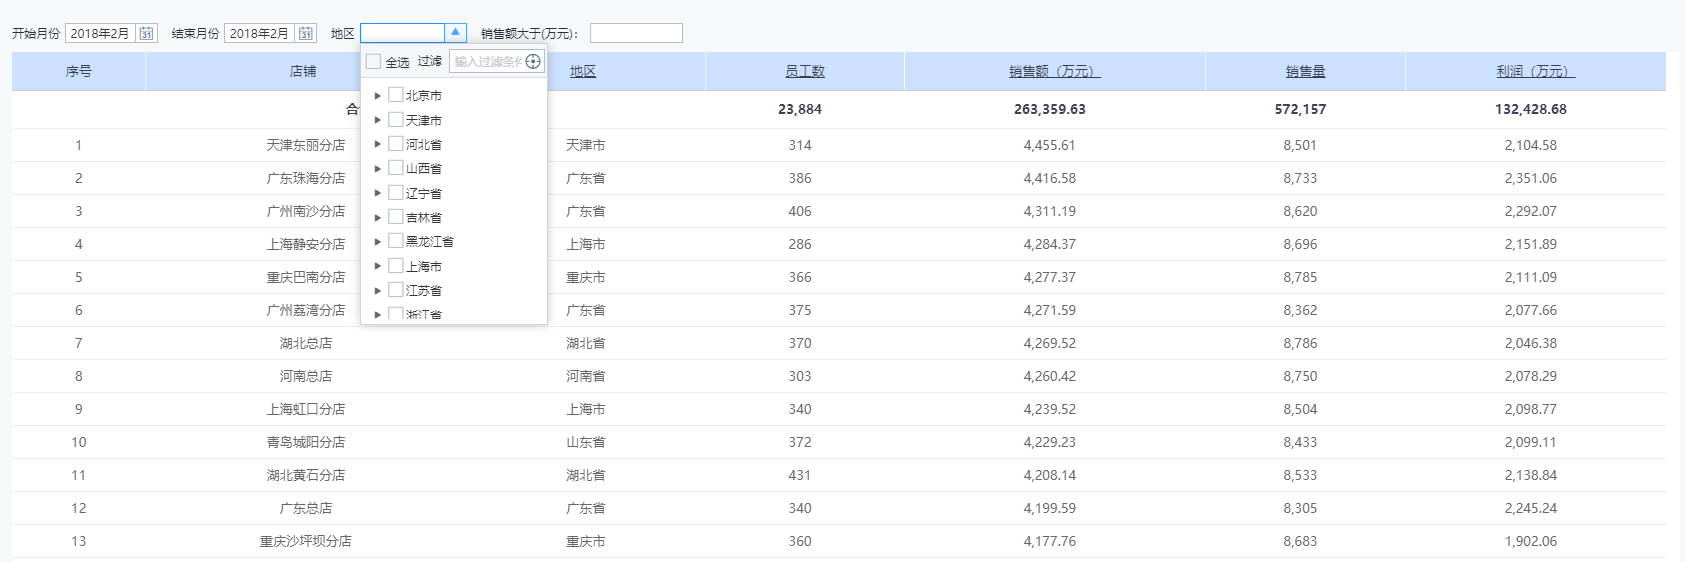Select the 湖北黄石分店 store cell

point(306,475)
